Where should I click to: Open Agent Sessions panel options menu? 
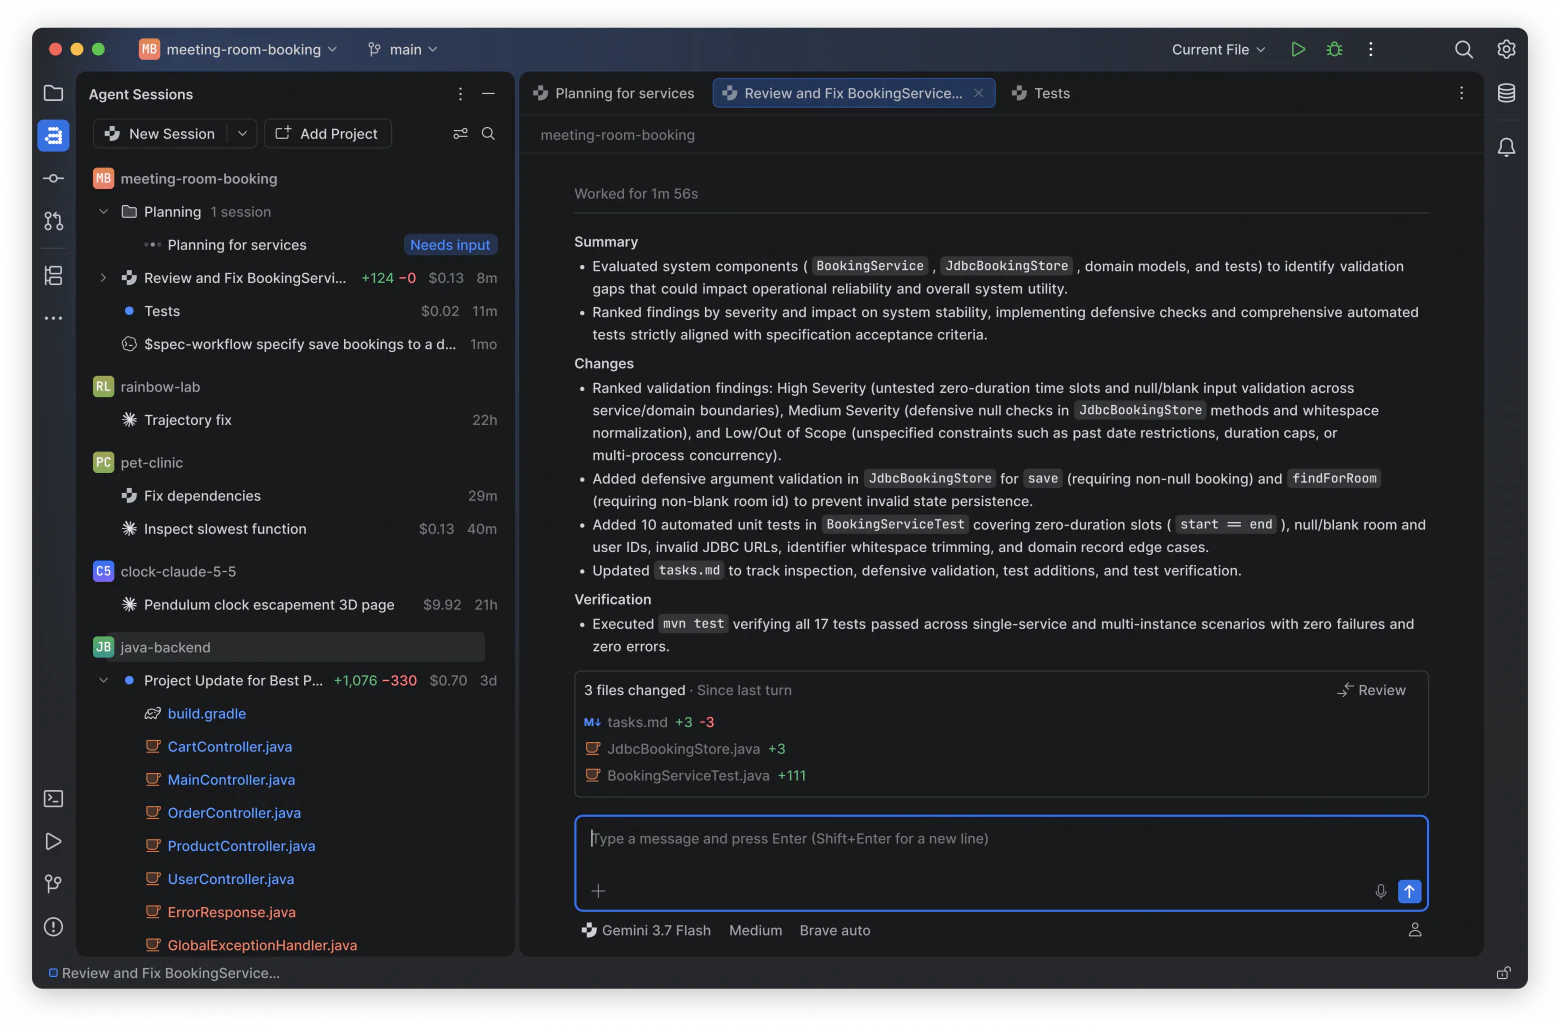point(460,93)
